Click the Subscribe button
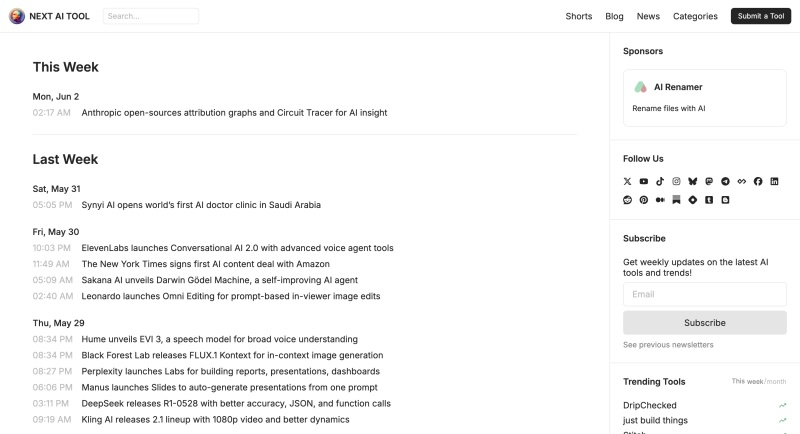The height and width of the screenshot is (434, 800). pos(705,323)
